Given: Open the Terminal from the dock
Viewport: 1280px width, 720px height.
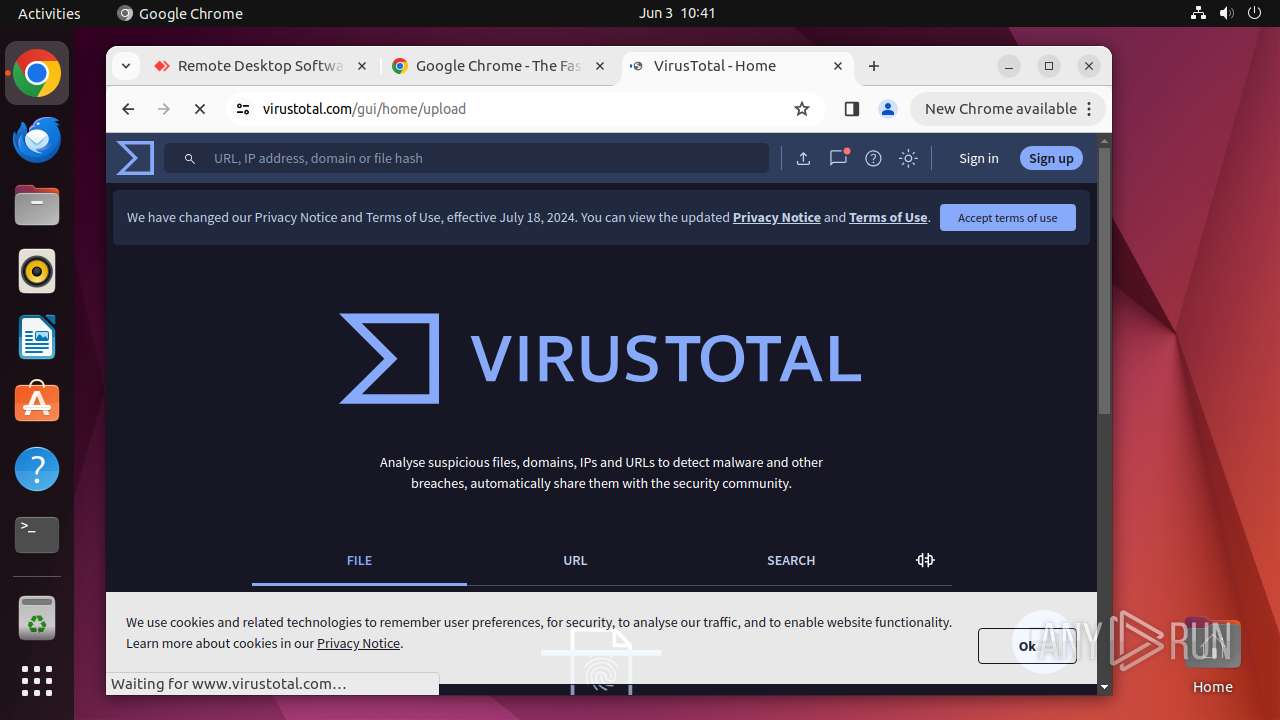Looking at the screenshot, I should tap(37, 535).
